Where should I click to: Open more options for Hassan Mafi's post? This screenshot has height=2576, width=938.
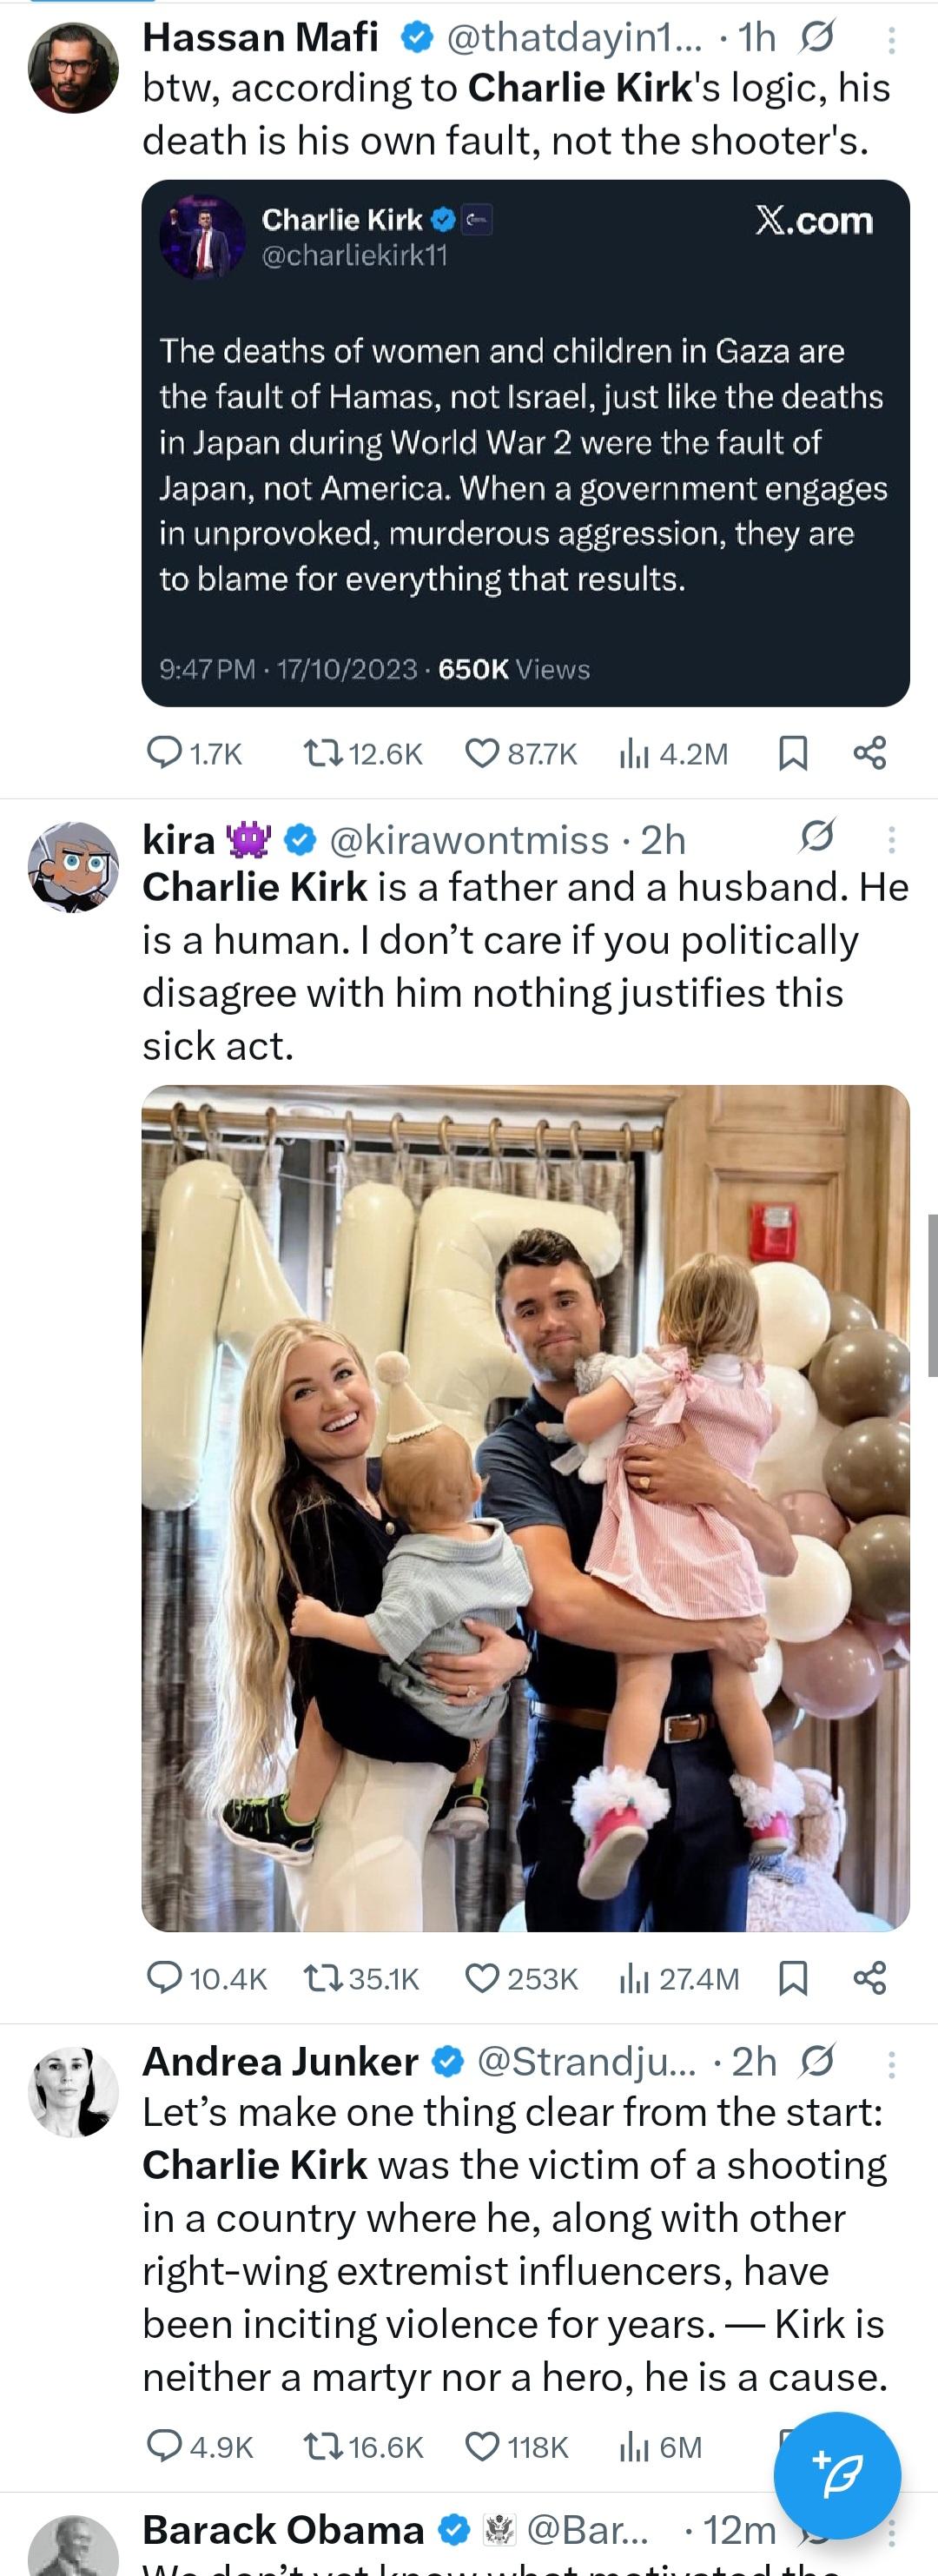892,40
